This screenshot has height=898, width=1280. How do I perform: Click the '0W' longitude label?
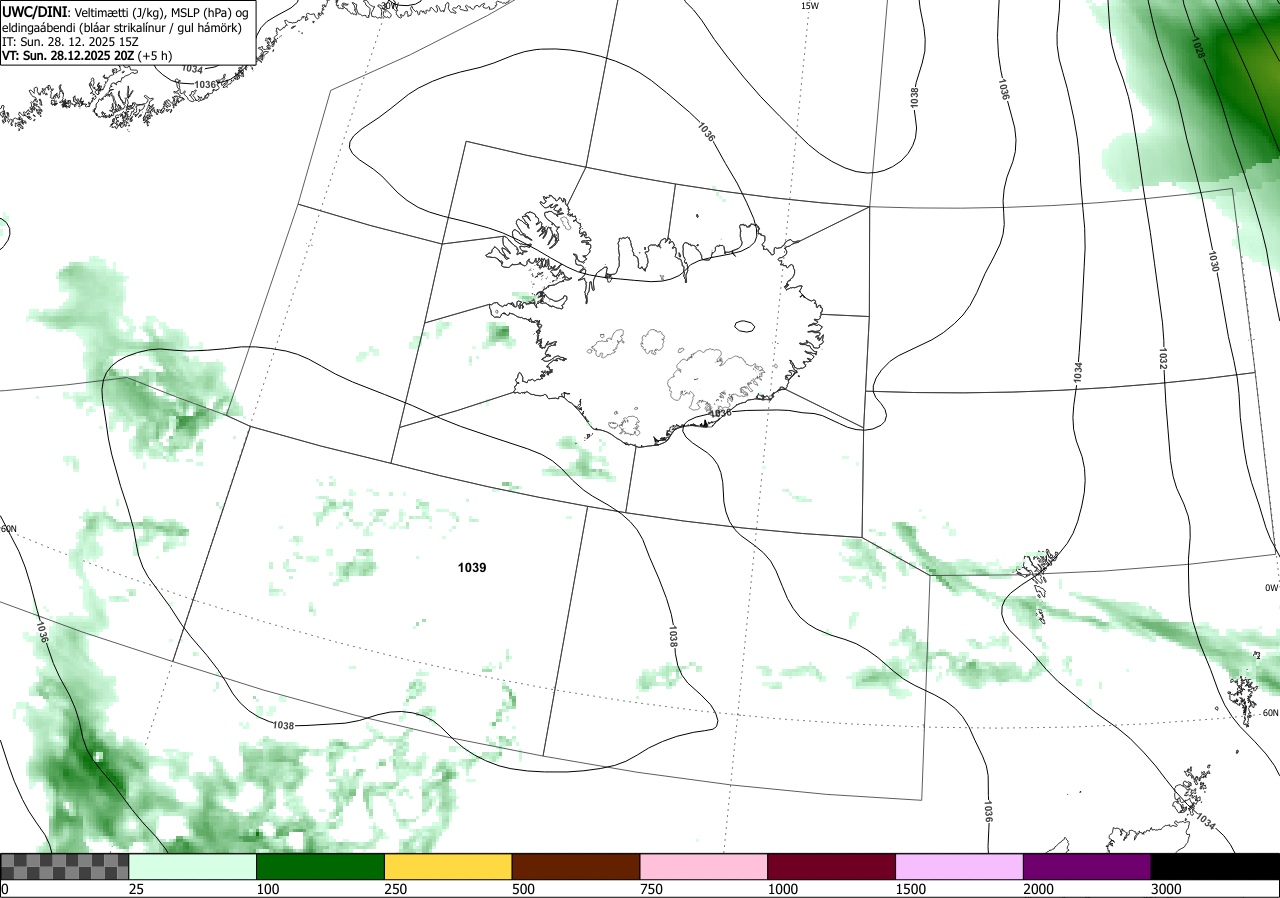[x=1271, y=588]
